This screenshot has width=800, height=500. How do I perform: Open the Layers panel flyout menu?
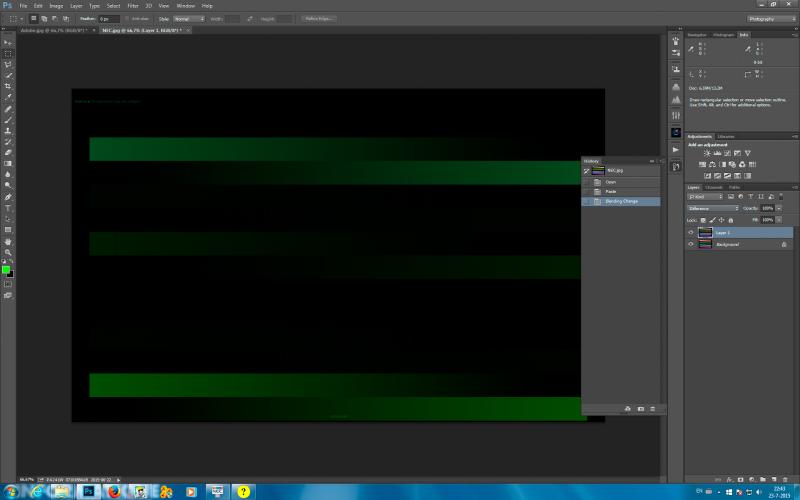tap(795, 187)
